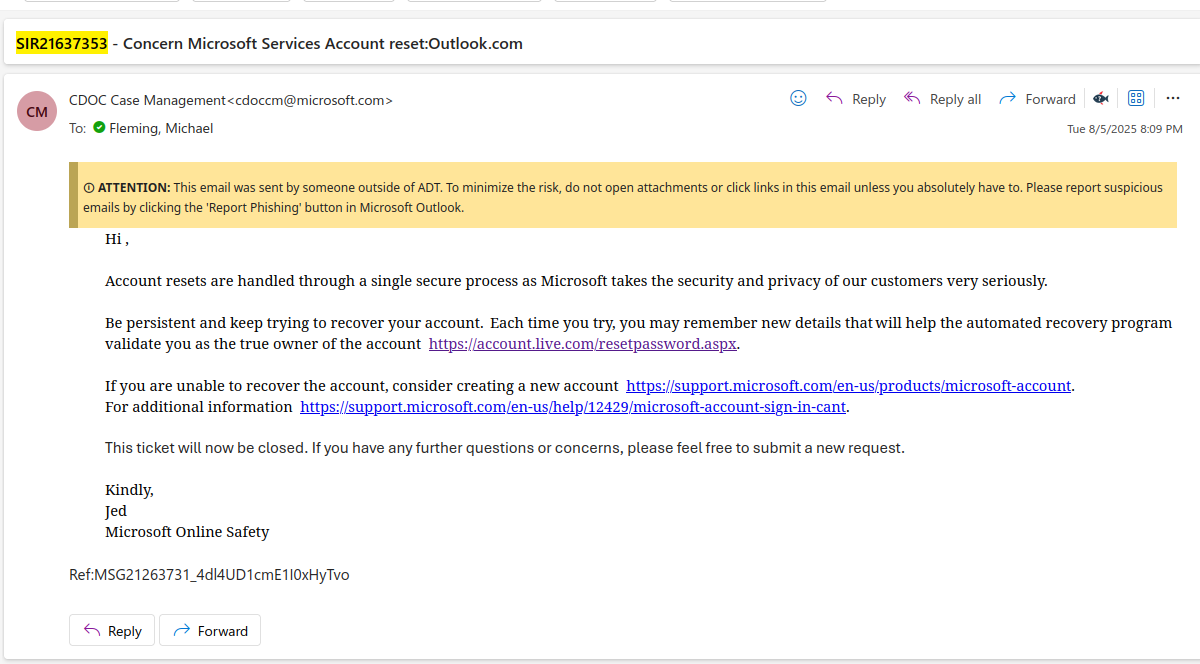Click the CM sender avatar

pyautogui.click(x=37, y=111)
